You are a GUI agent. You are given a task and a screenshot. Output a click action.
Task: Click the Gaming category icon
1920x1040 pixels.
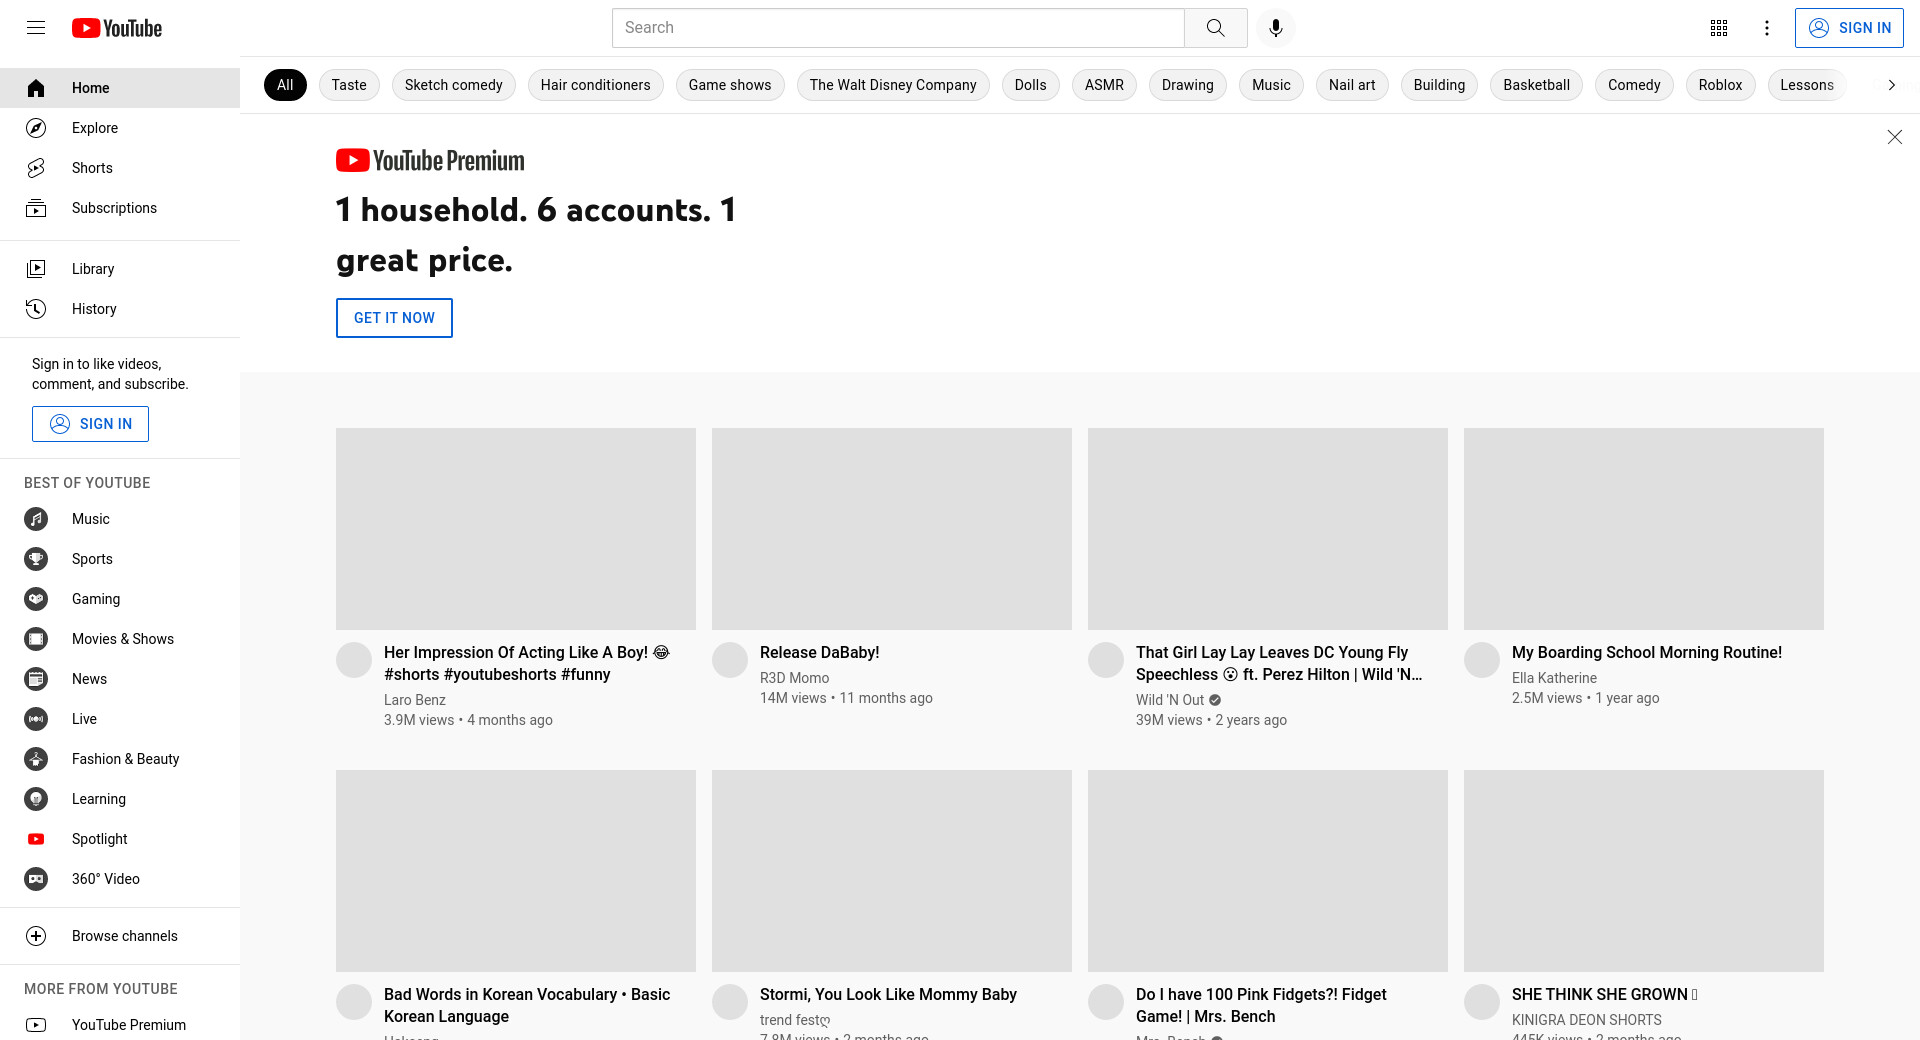[36, 599]
